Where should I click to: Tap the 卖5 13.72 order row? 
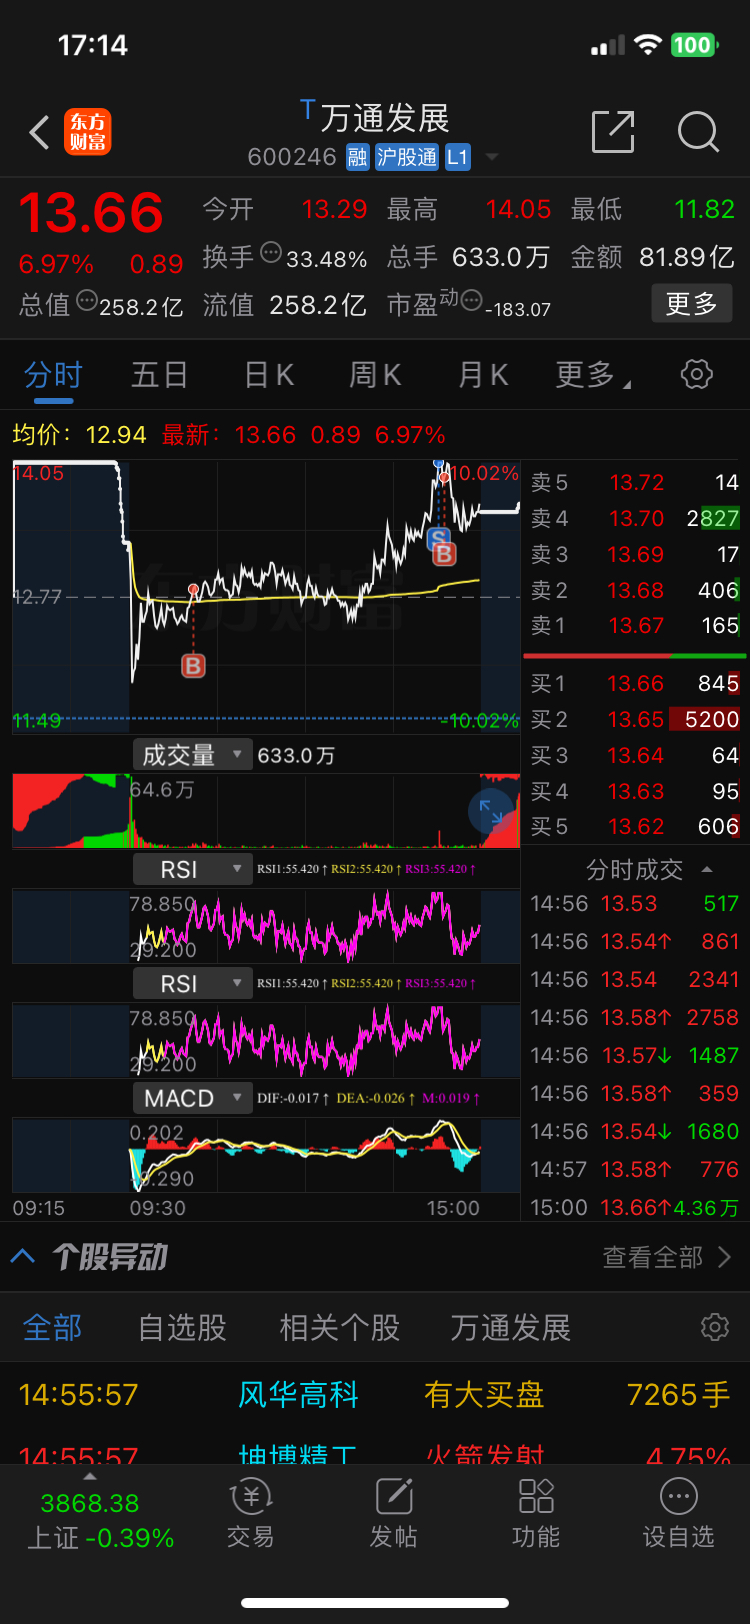click(x=635, y=482)
